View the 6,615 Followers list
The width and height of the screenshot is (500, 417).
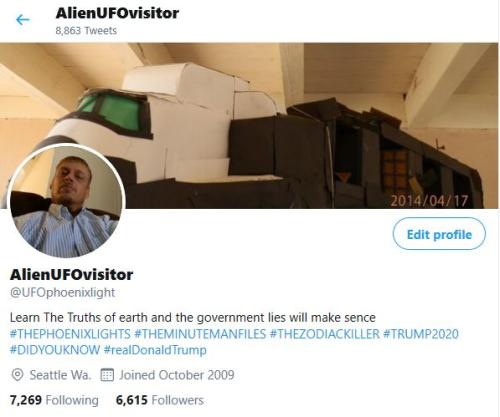pyautogui.click(x=160, y=400)
